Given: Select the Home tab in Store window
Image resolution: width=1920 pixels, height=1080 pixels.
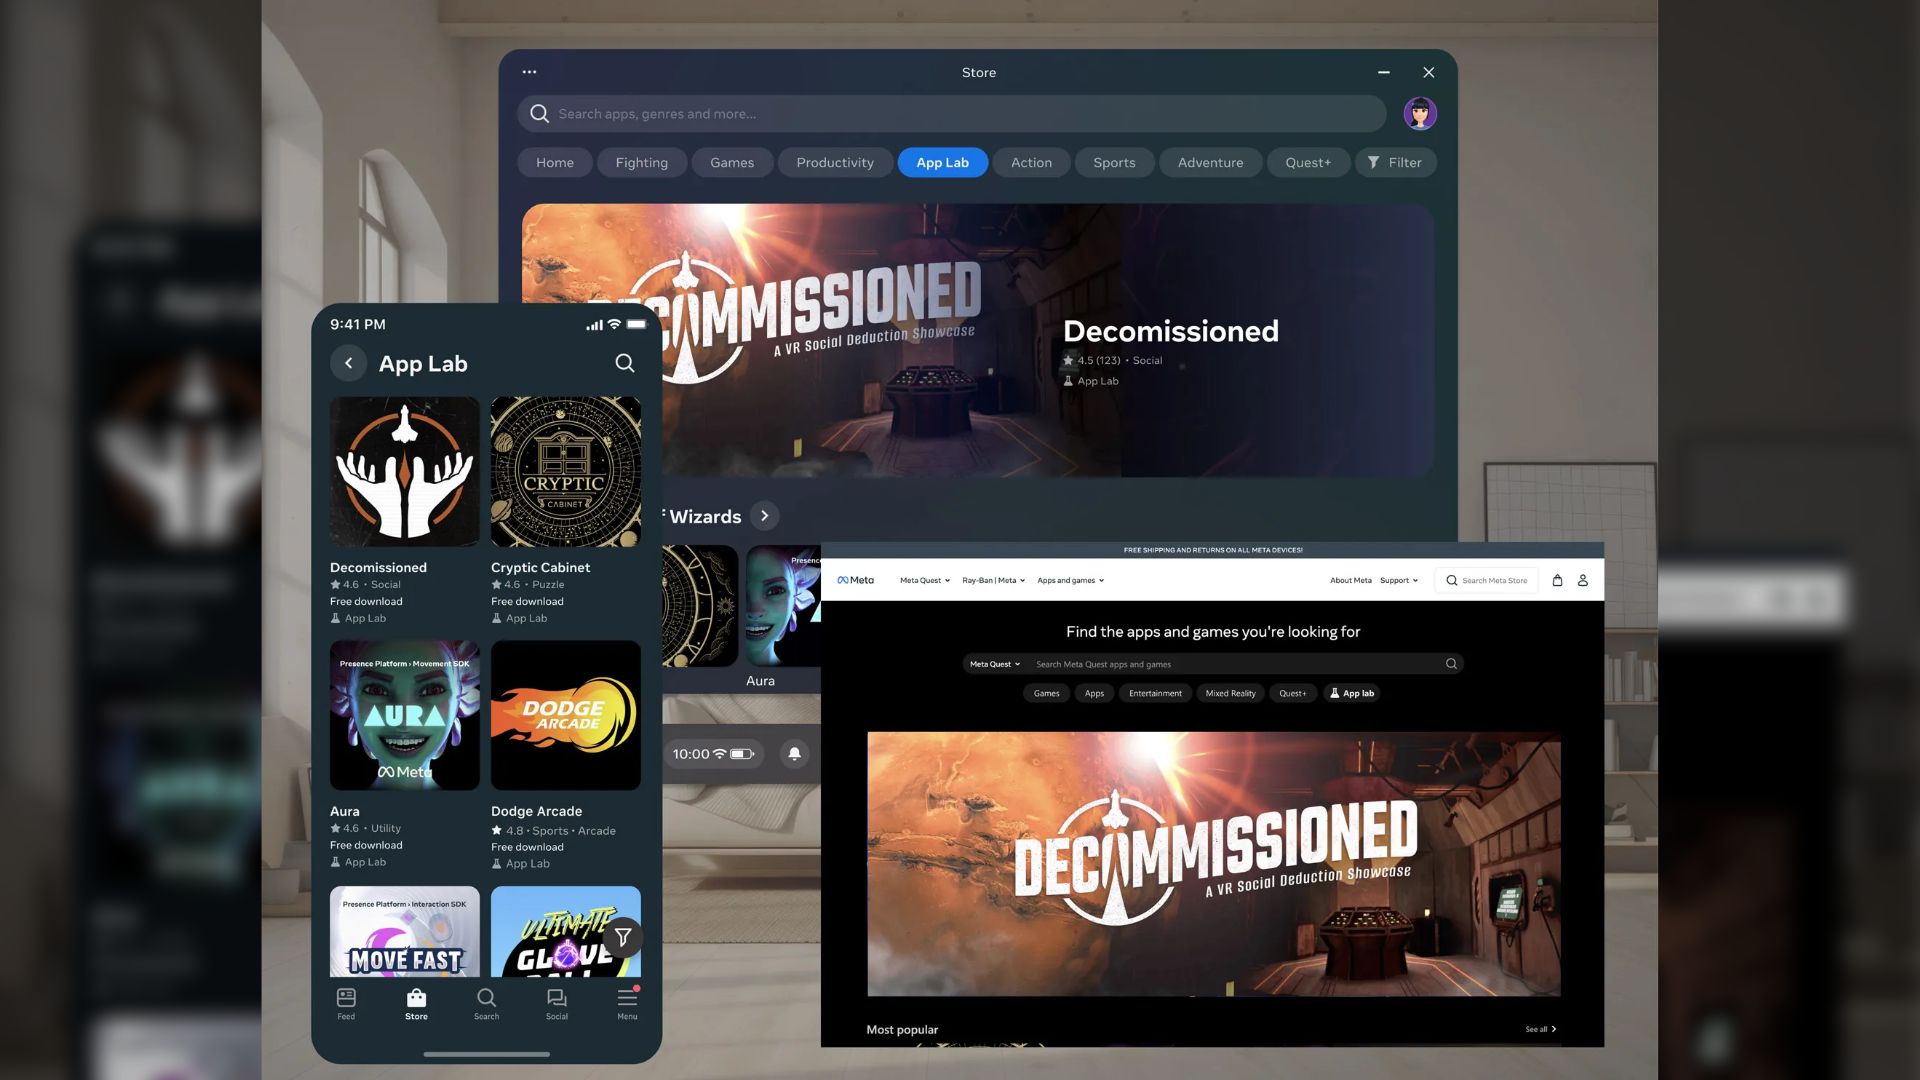Looking at the screenshot, I should click(x=555, y=163).
